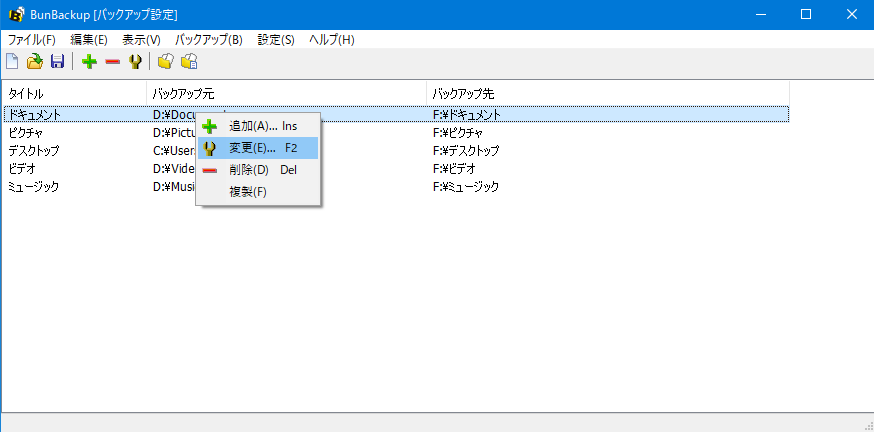Select the ミュージック title row

click(x=33, y=187)
